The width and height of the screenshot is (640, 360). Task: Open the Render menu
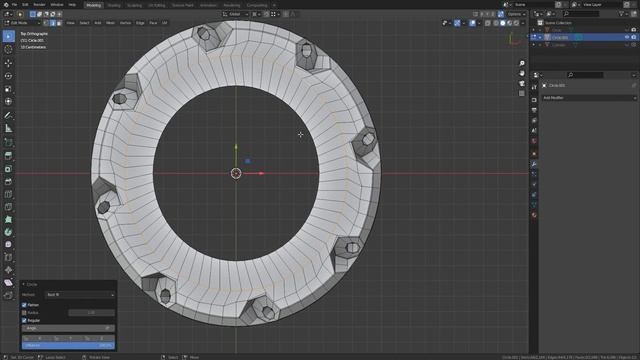pos(39,5)
